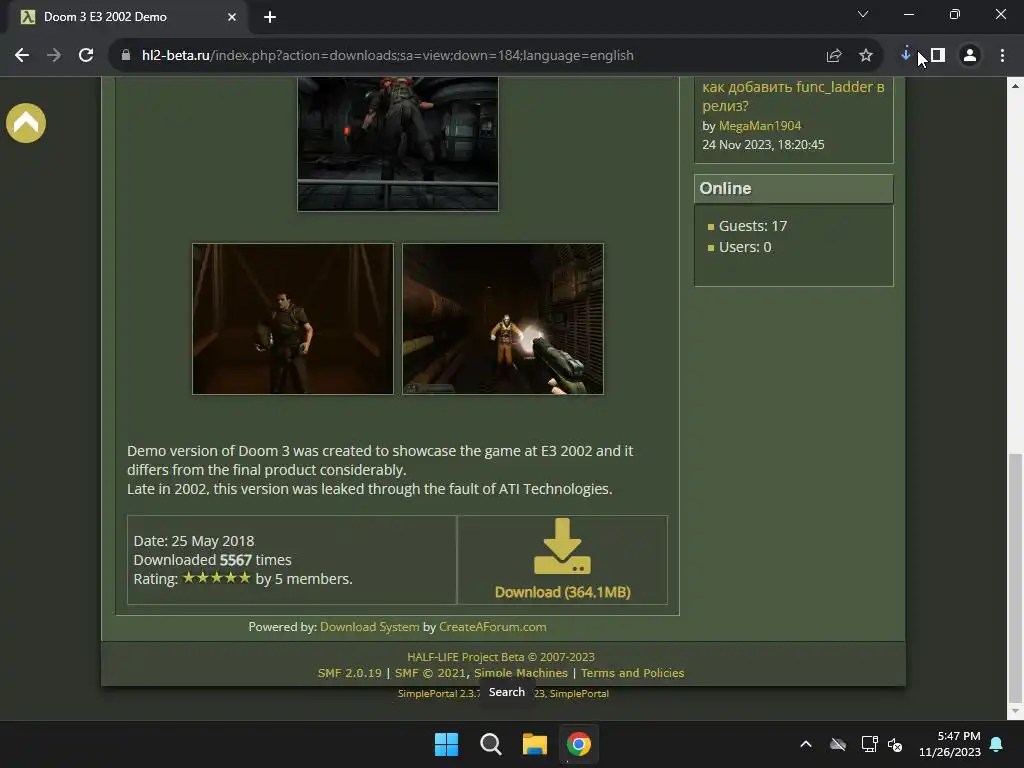Open the Chrome profile avatar icon

tap(970, 56)
